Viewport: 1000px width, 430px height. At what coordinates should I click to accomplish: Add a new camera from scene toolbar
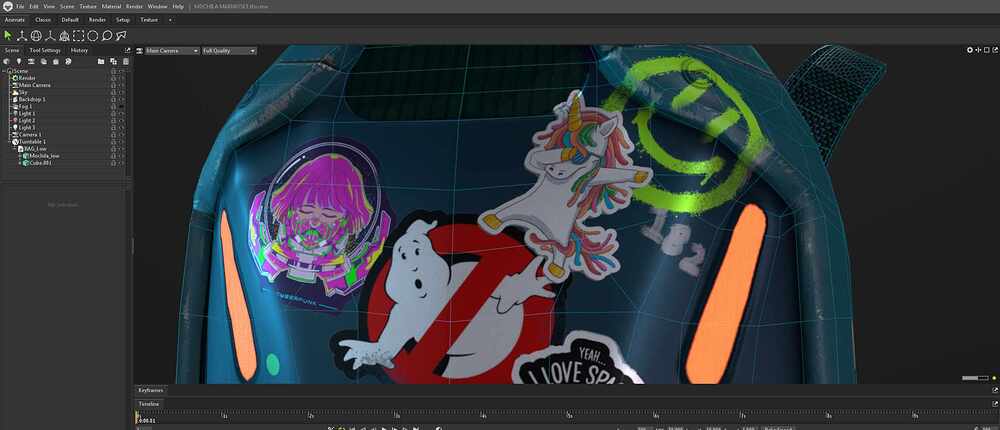point(32,61)
